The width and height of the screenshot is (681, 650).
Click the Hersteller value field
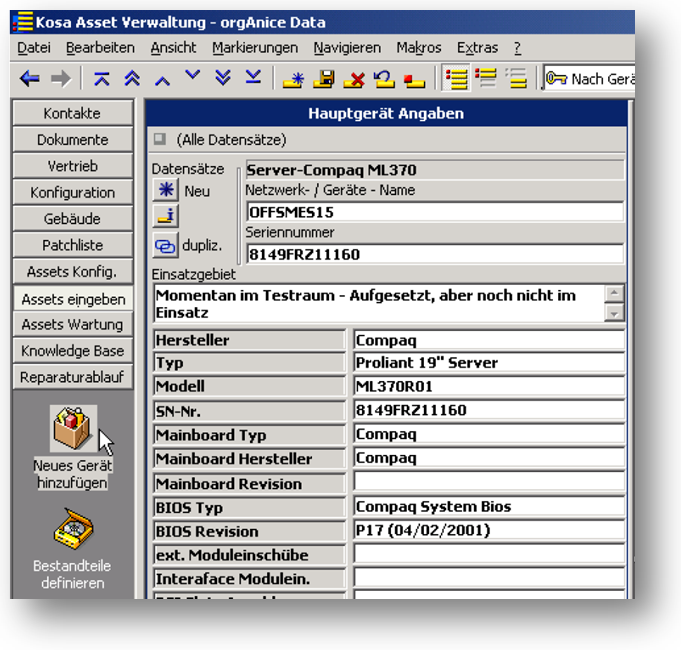[489, 340]
